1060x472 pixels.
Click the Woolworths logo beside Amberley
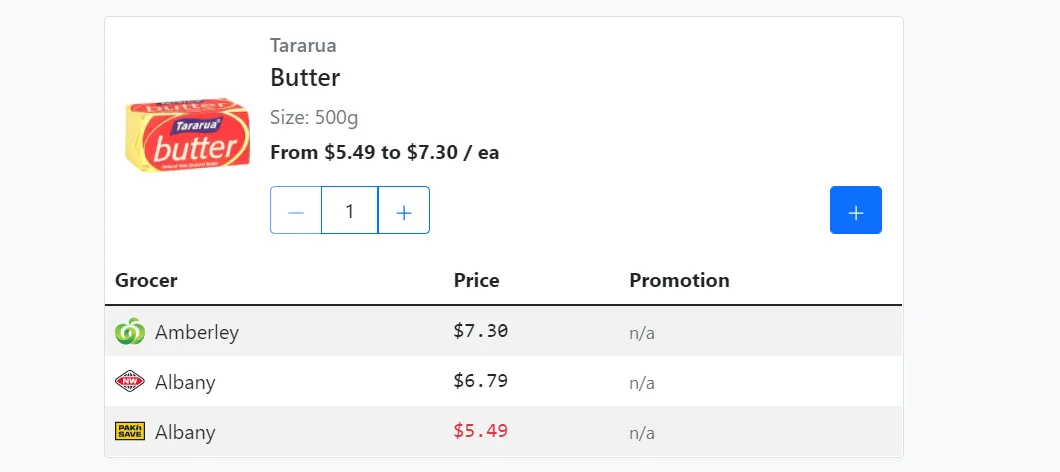tap(130, 332)
